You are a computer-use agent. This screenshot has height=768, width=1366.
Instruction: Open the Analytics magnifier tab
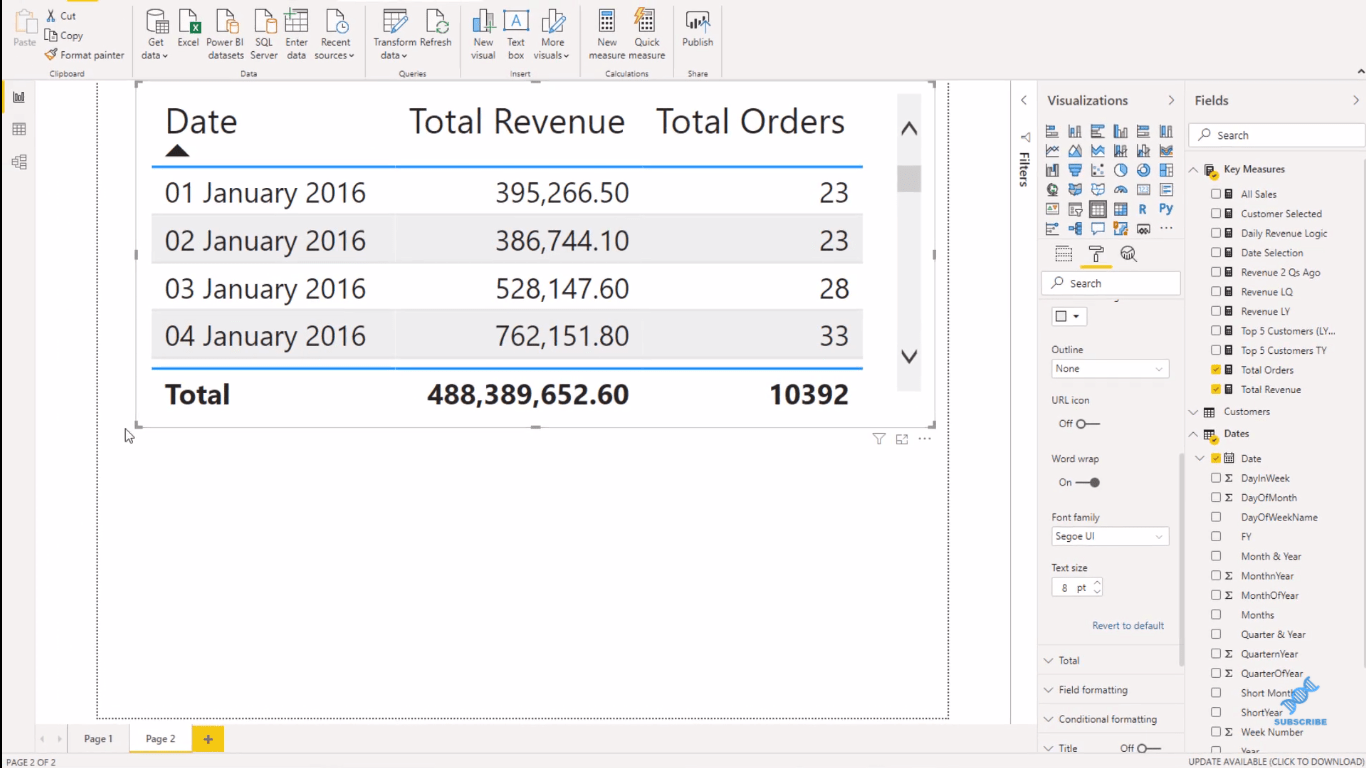pos(1128,254)
